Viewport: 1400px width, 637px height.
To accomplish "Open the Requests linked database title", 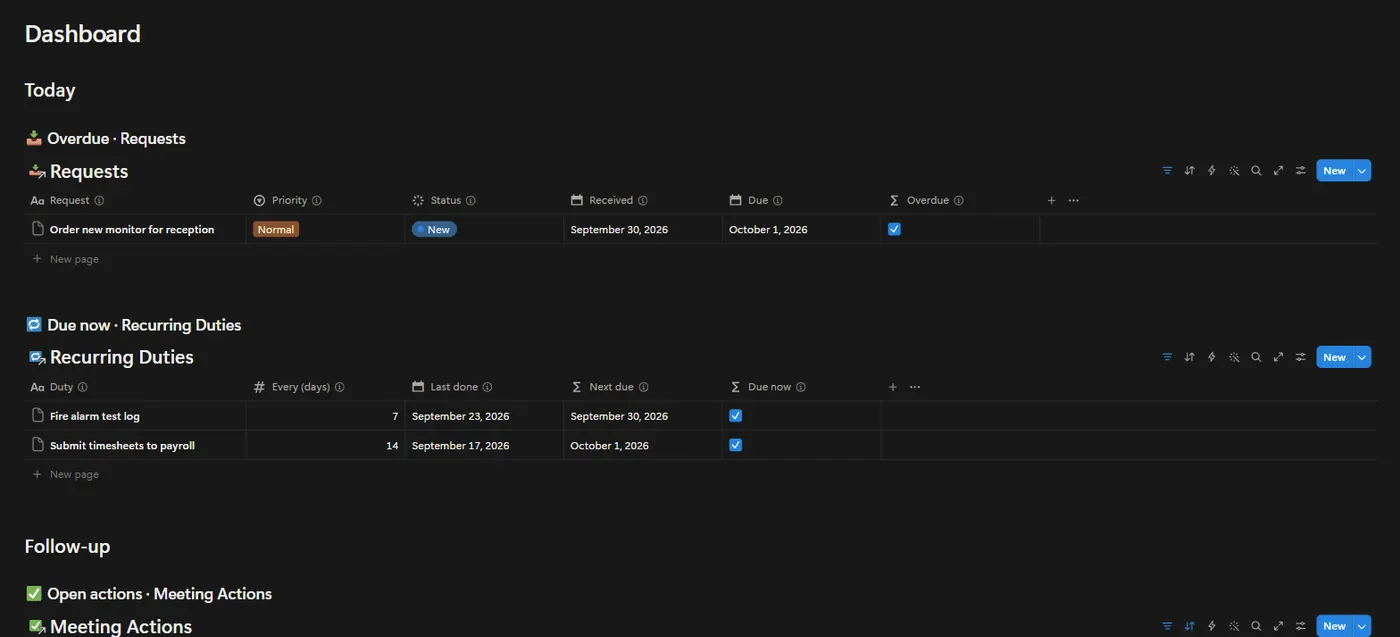I will coord(89,172).
